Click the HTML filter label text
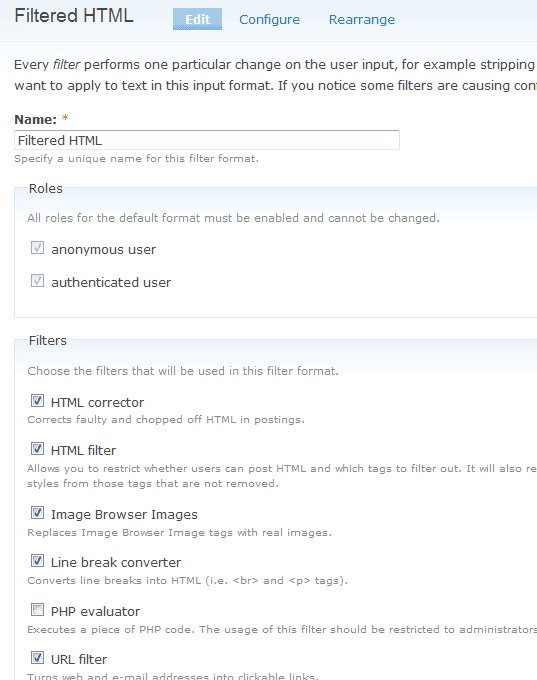The width and height of the screenshot is (537, 680). [x=83, y=451]
